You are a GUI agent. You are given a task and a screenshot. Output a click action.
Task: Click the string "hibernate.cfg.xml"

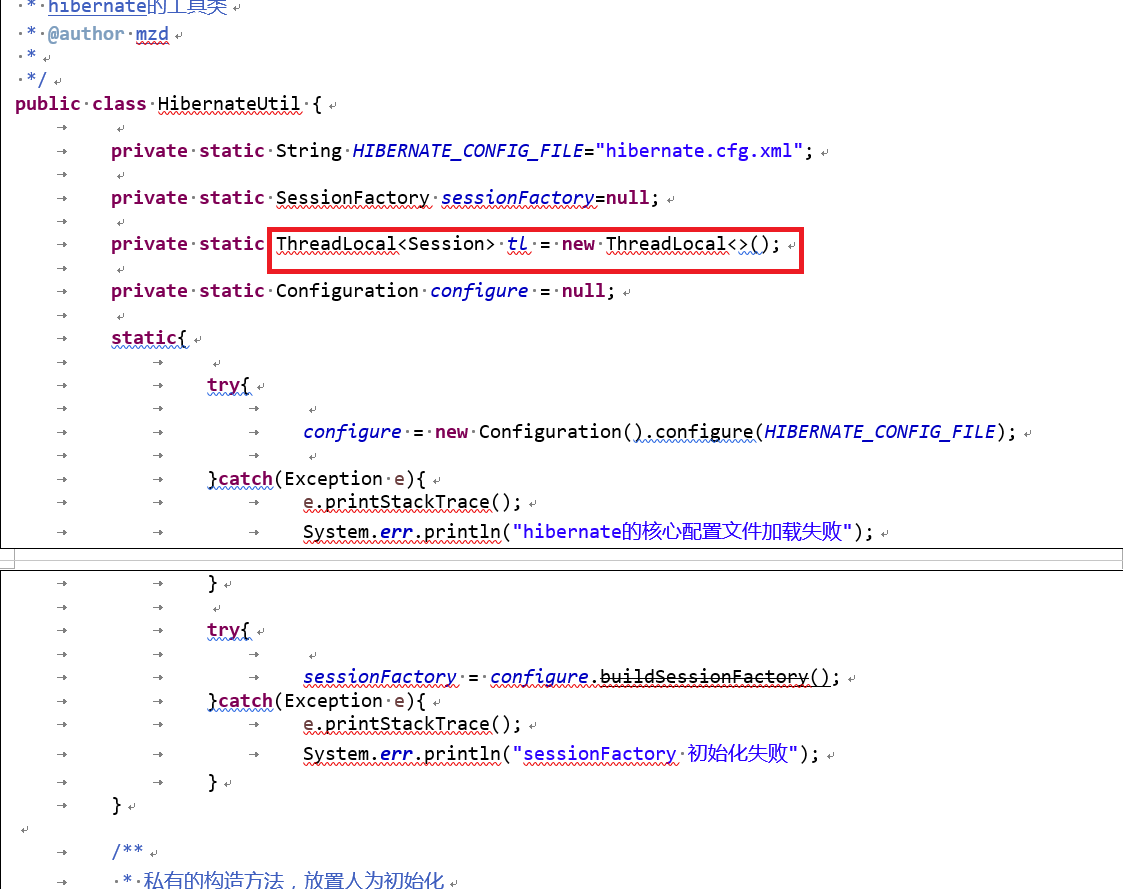click(x=700, y=151)
